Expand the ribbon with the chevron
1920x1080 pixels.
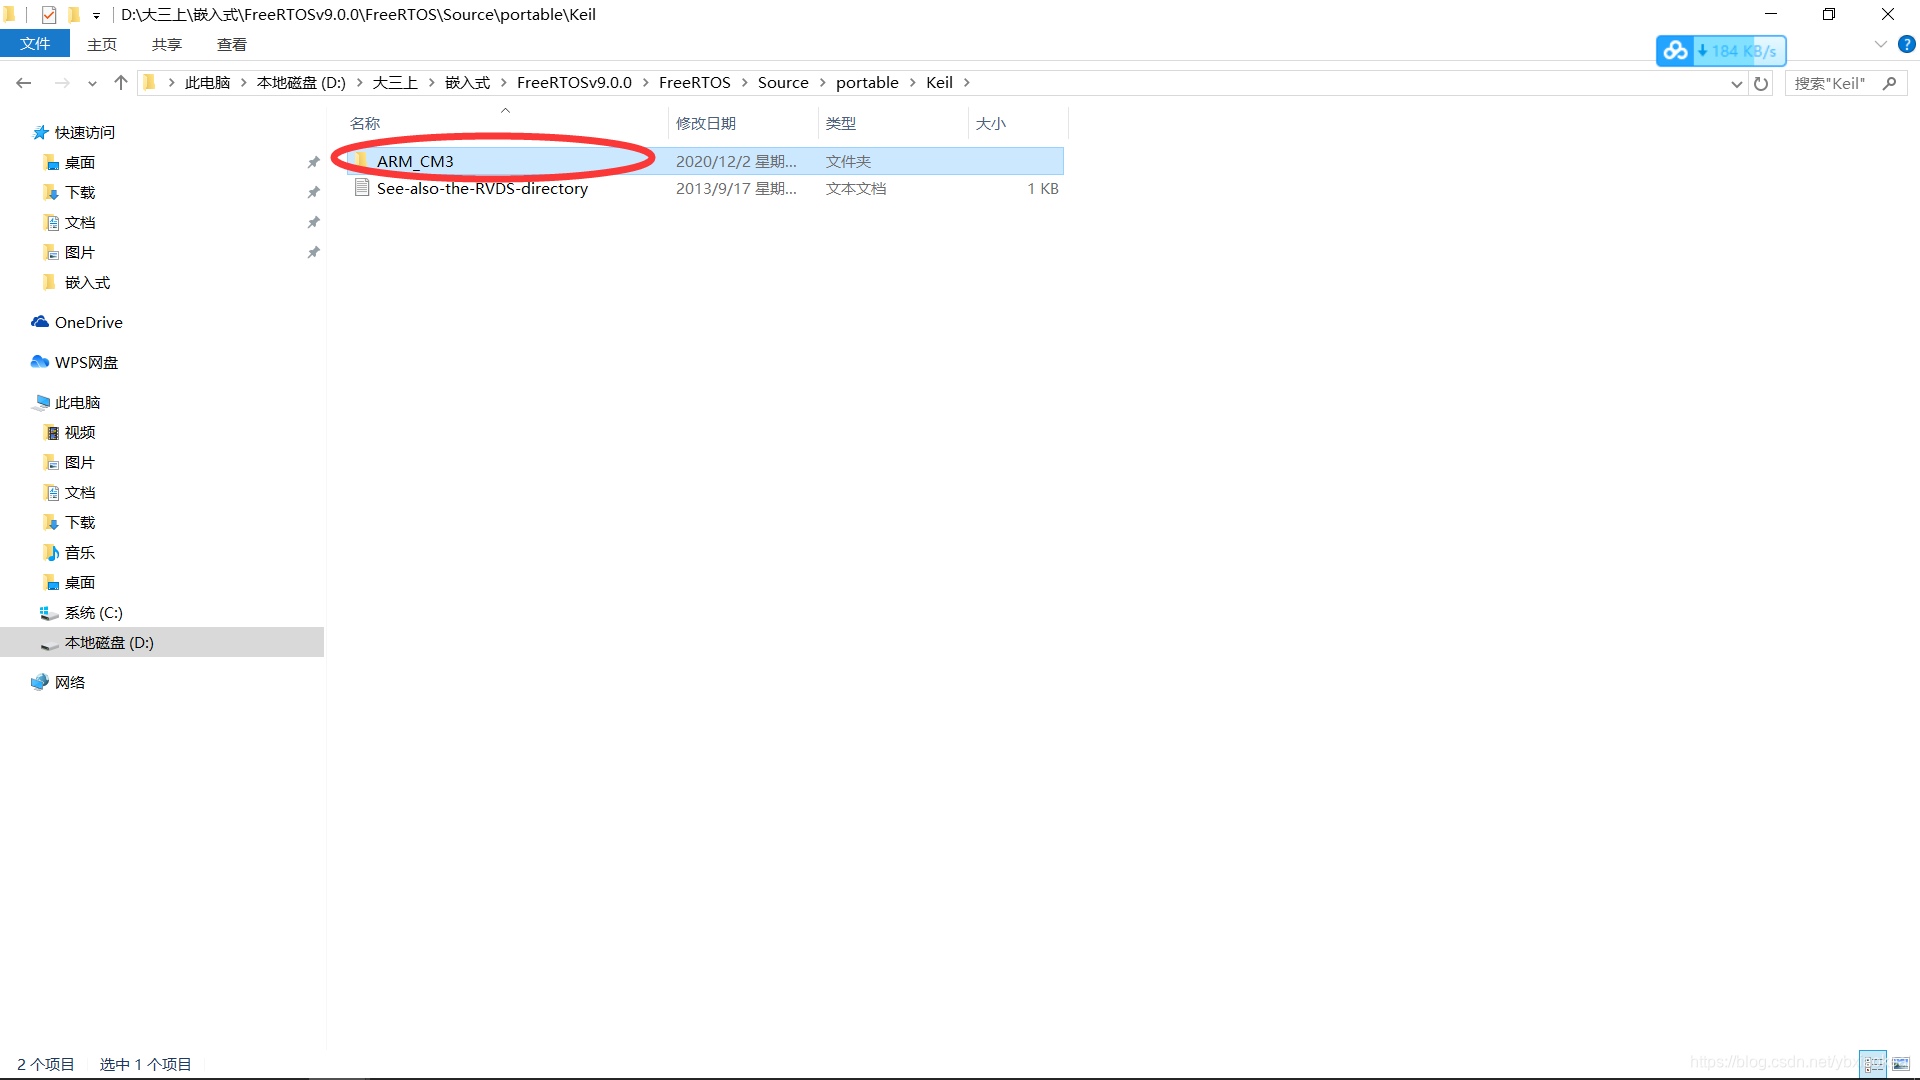(1880, 44)
